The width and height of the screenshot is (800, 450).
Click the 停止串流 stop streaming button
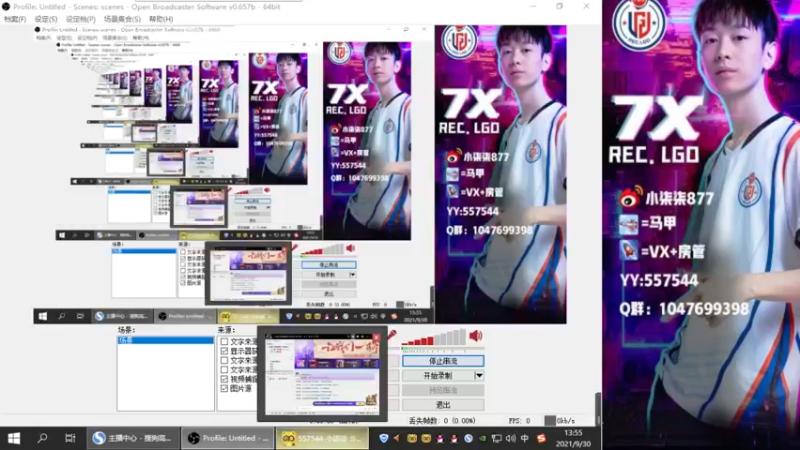click(443, 361)
